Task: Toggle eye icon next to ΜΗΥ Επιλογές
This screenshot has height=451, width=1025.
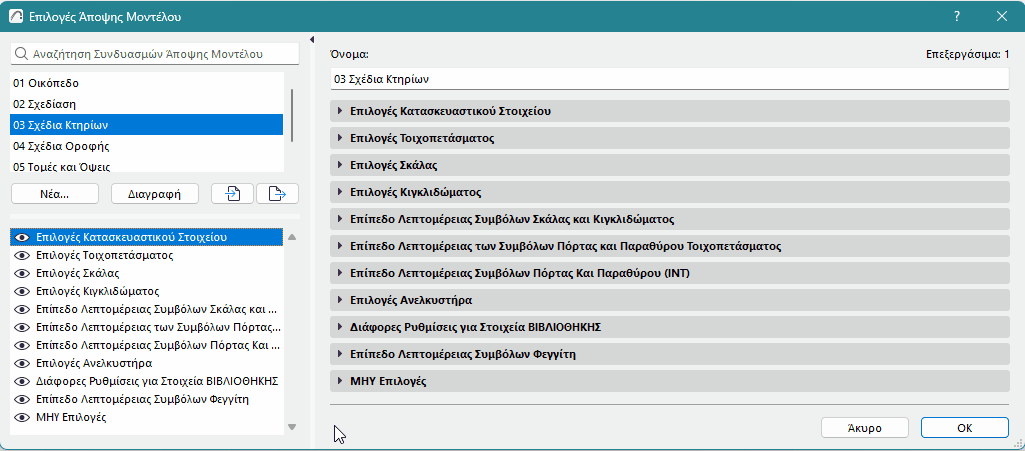Action: coord(22,417)
